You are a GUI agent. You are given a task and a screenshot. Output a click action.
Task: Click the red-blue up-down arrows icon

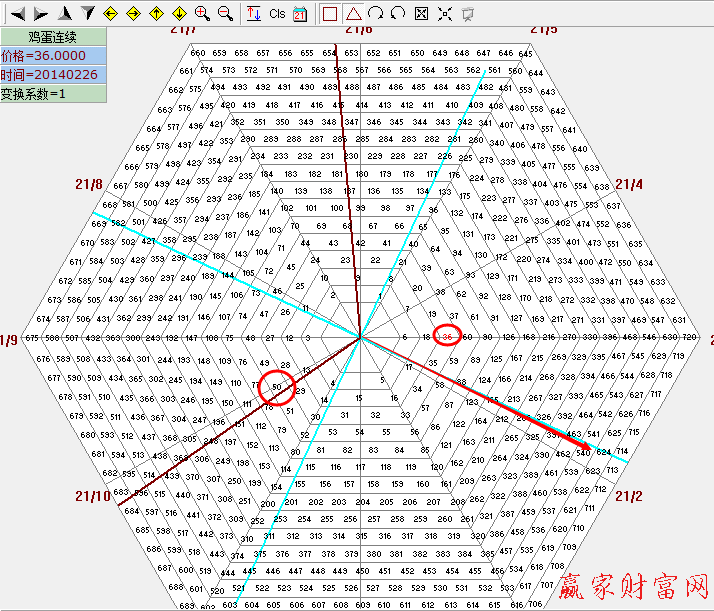(x=254, y=14)
